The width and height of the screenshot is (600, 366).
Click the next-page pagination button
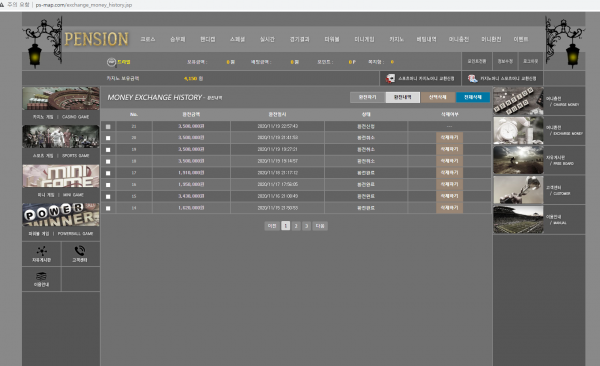pyautogui.click(x=320, y=226)
